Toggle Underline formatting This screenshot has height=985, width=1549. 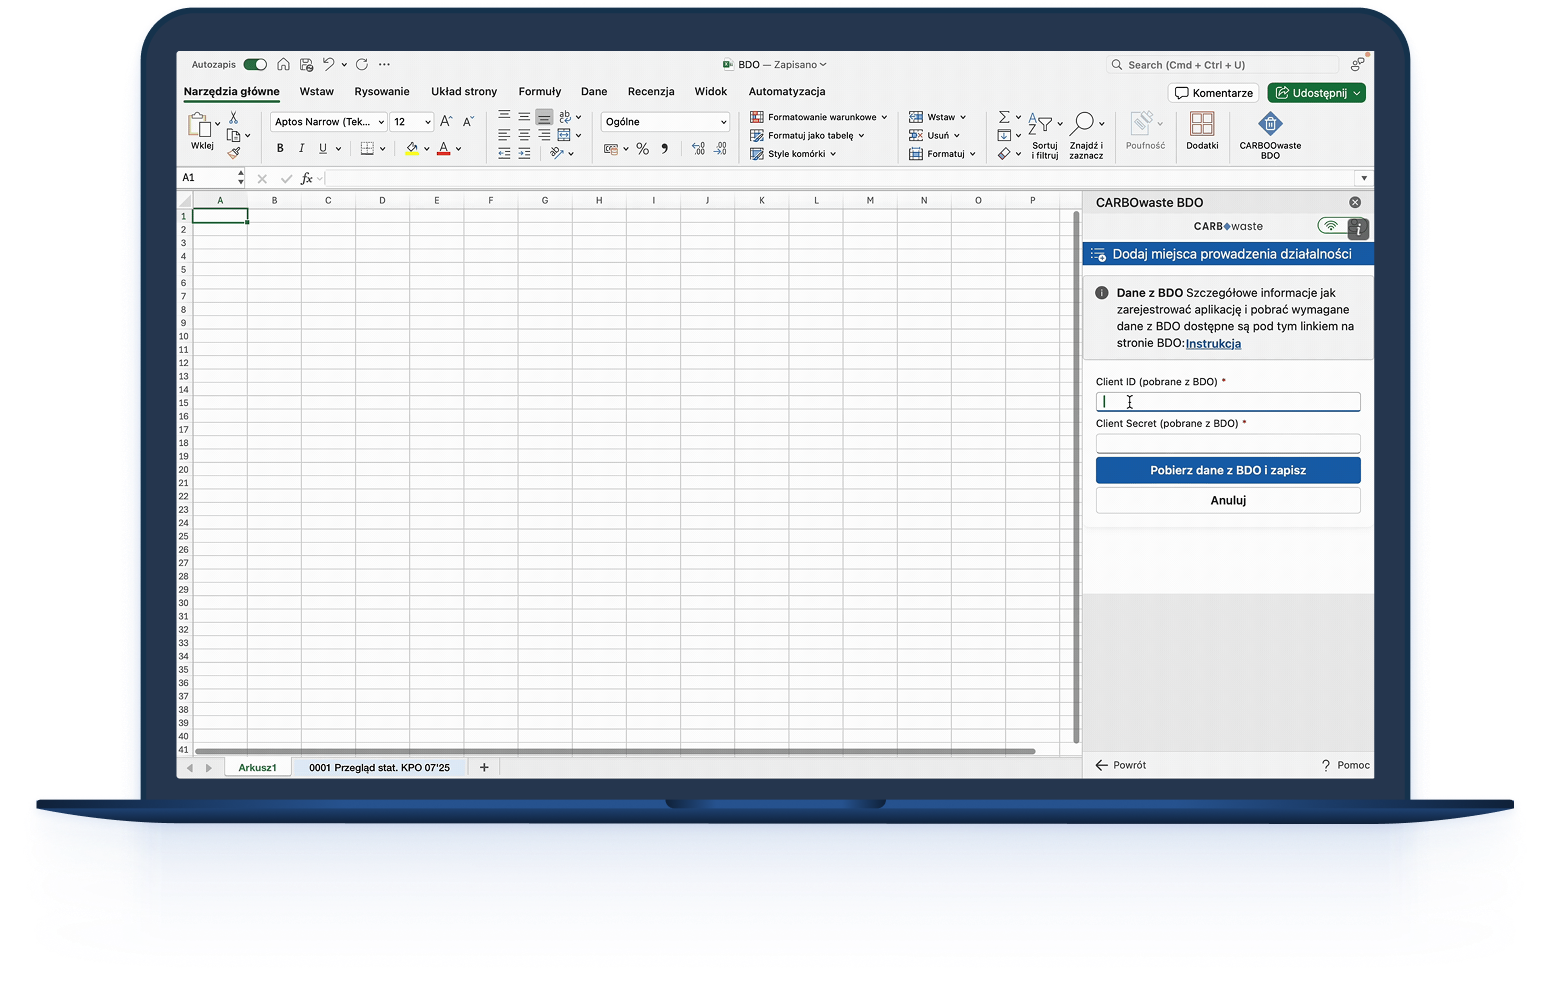coord(322,148)
